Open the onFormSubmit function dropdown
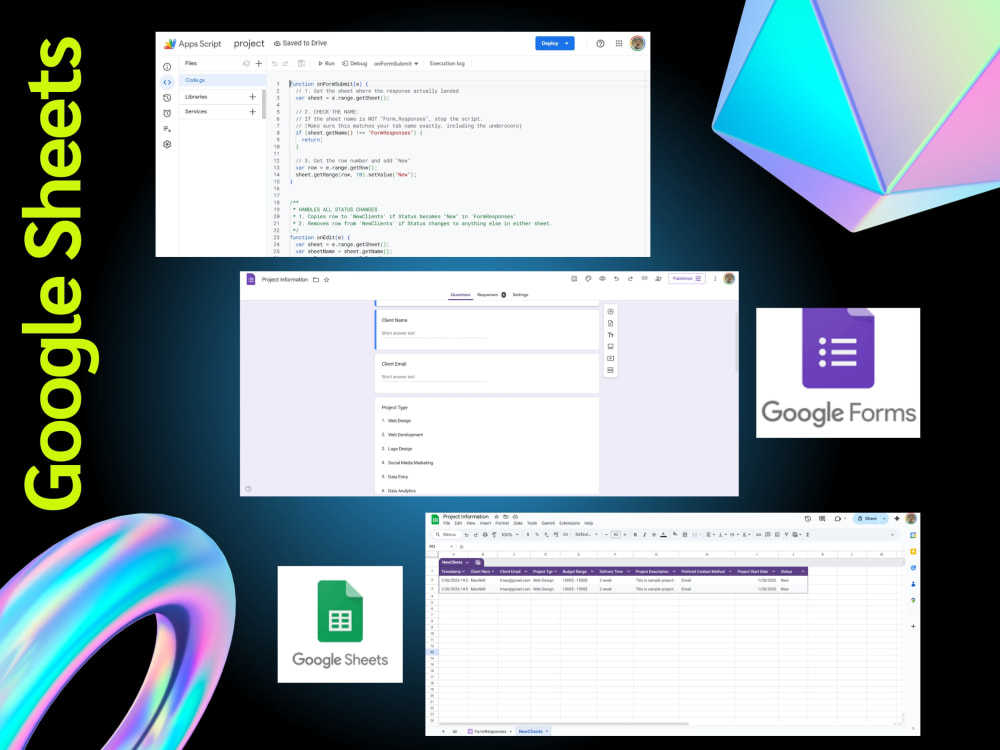The height and width of the screenshot is (750, 1000). click(x=395, y=64)
